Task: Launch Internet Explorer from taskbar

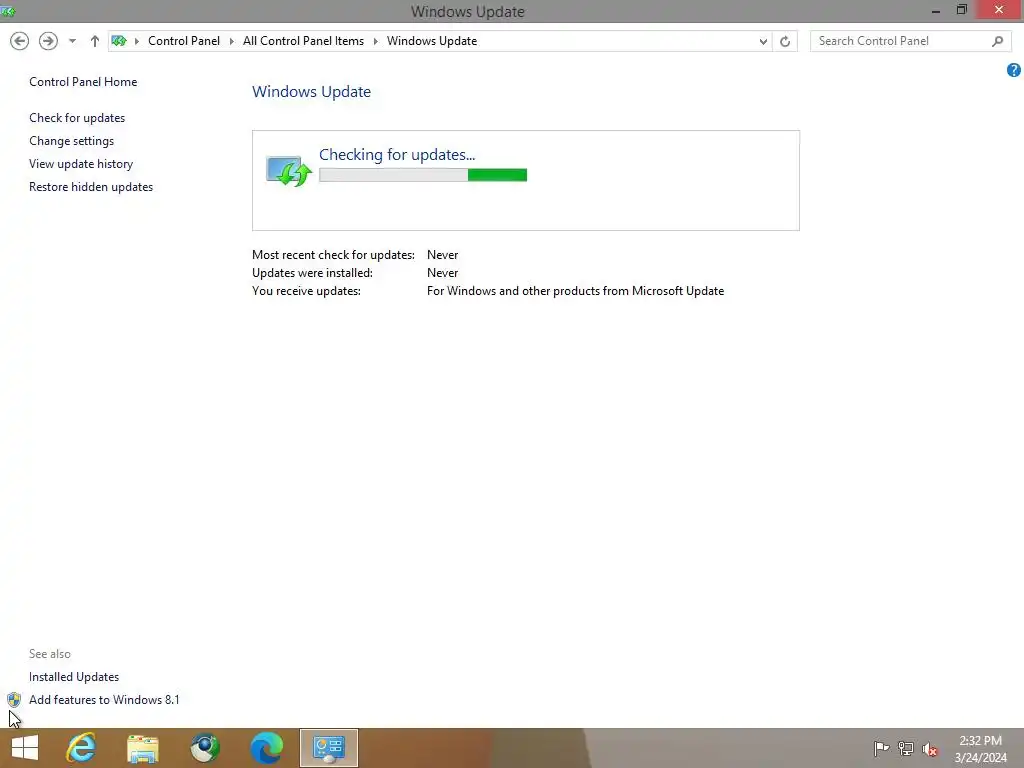Action: (x=81, y=748)
